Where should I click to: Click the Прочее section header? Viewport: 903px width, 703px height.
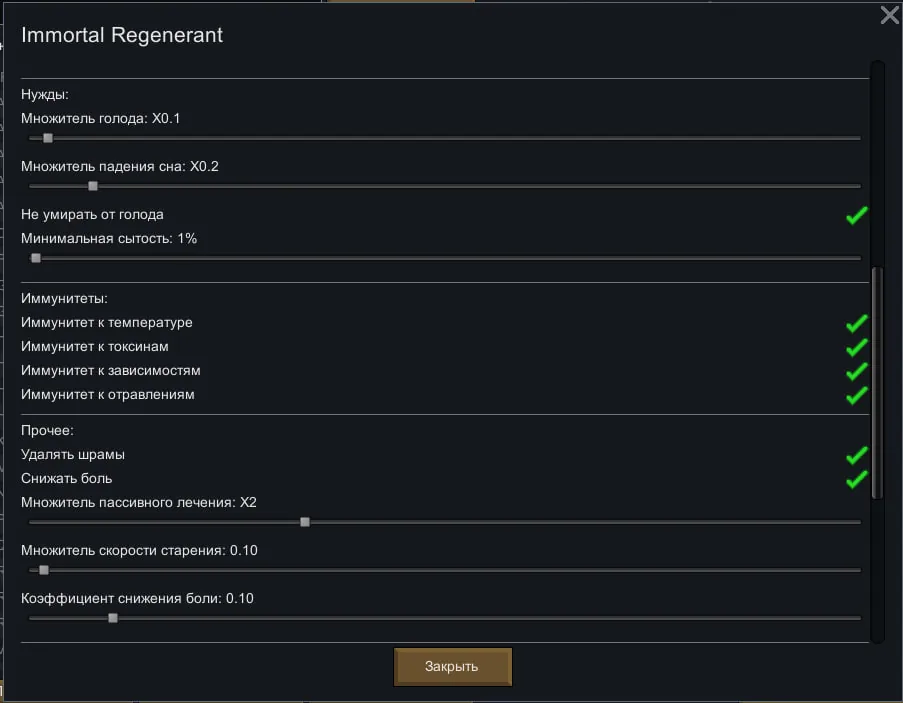(47, 430)
